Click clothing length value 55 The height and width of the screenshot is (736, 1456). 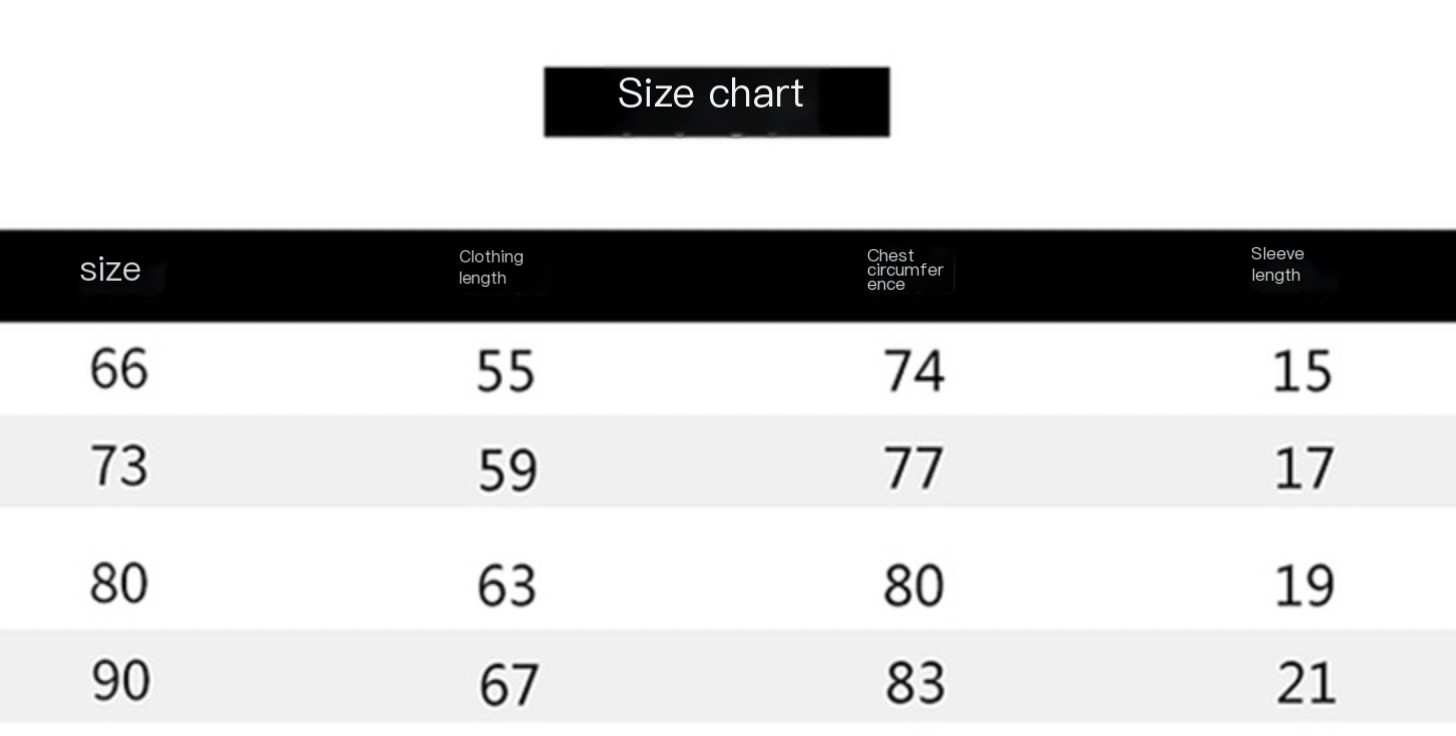(506, 372)
